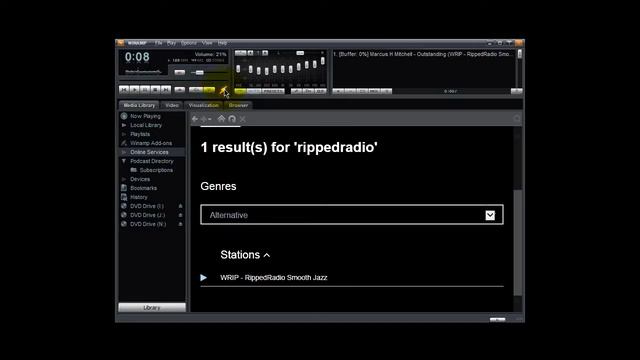Open Winamp Add-ons in sidebar
This screenshot has height=360, width=640.
(151, 143)
